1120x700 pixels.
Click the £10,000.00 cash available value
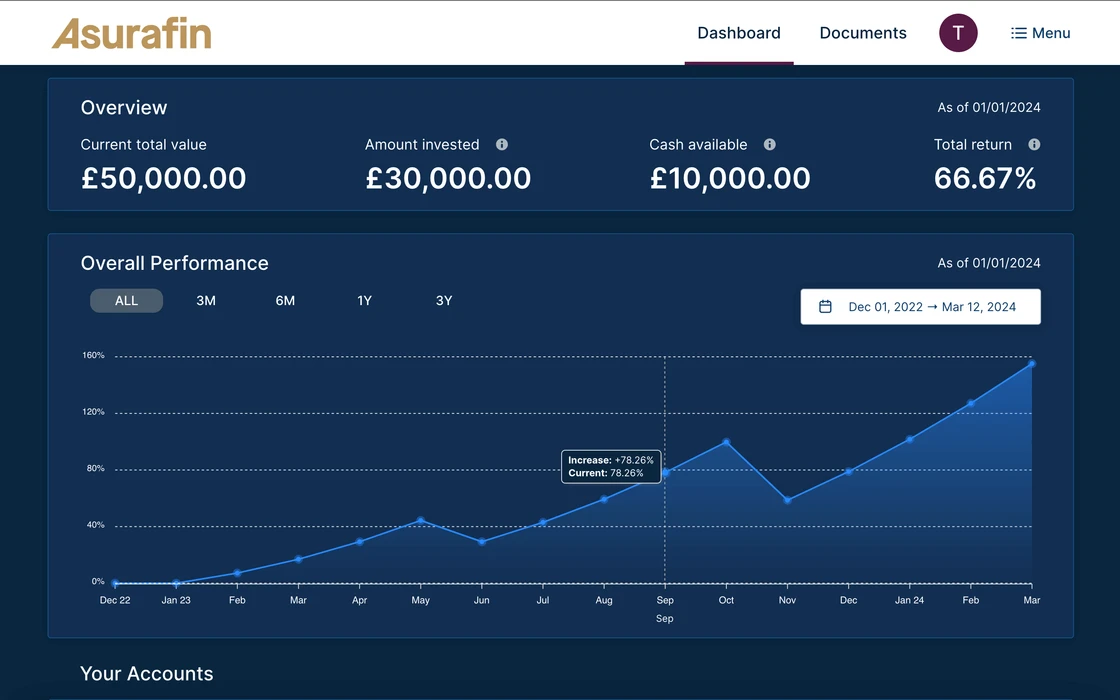click(730, 178)
